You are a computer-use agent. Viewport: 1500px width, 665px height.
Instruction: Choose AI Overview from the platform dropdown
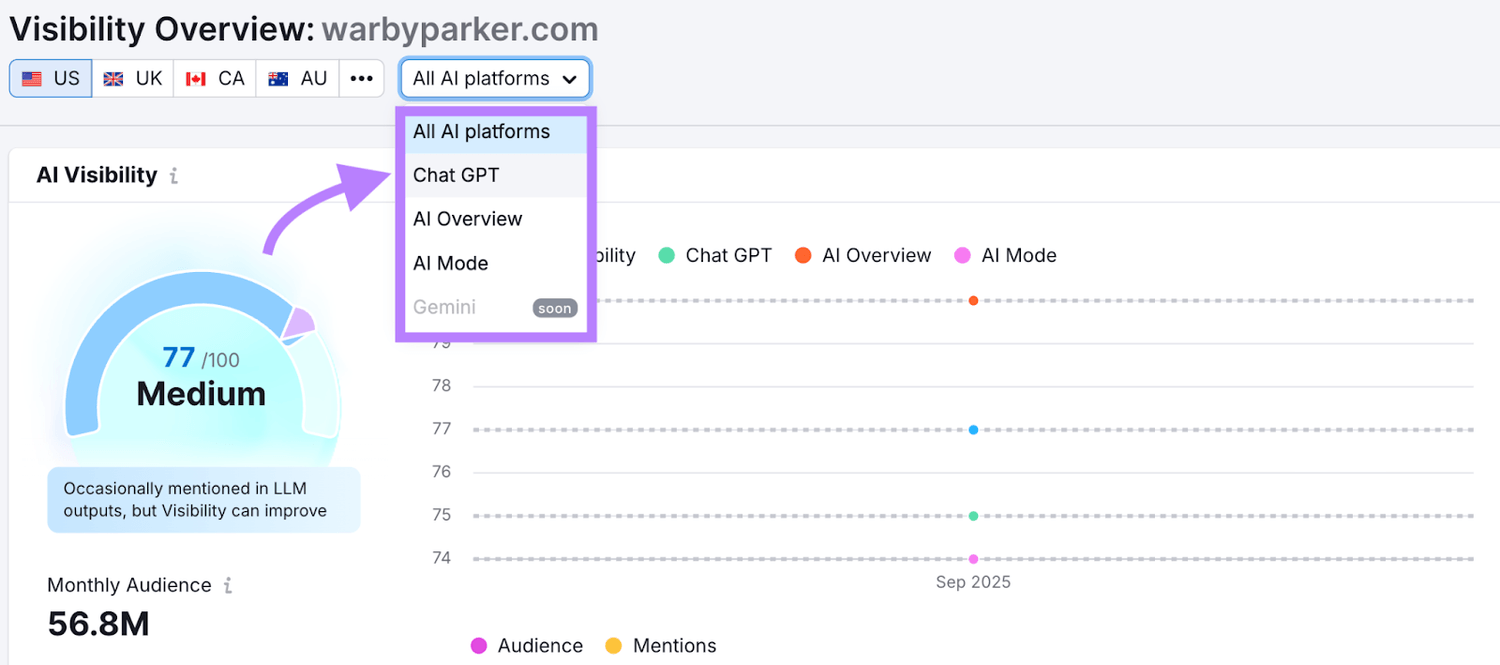467,219
